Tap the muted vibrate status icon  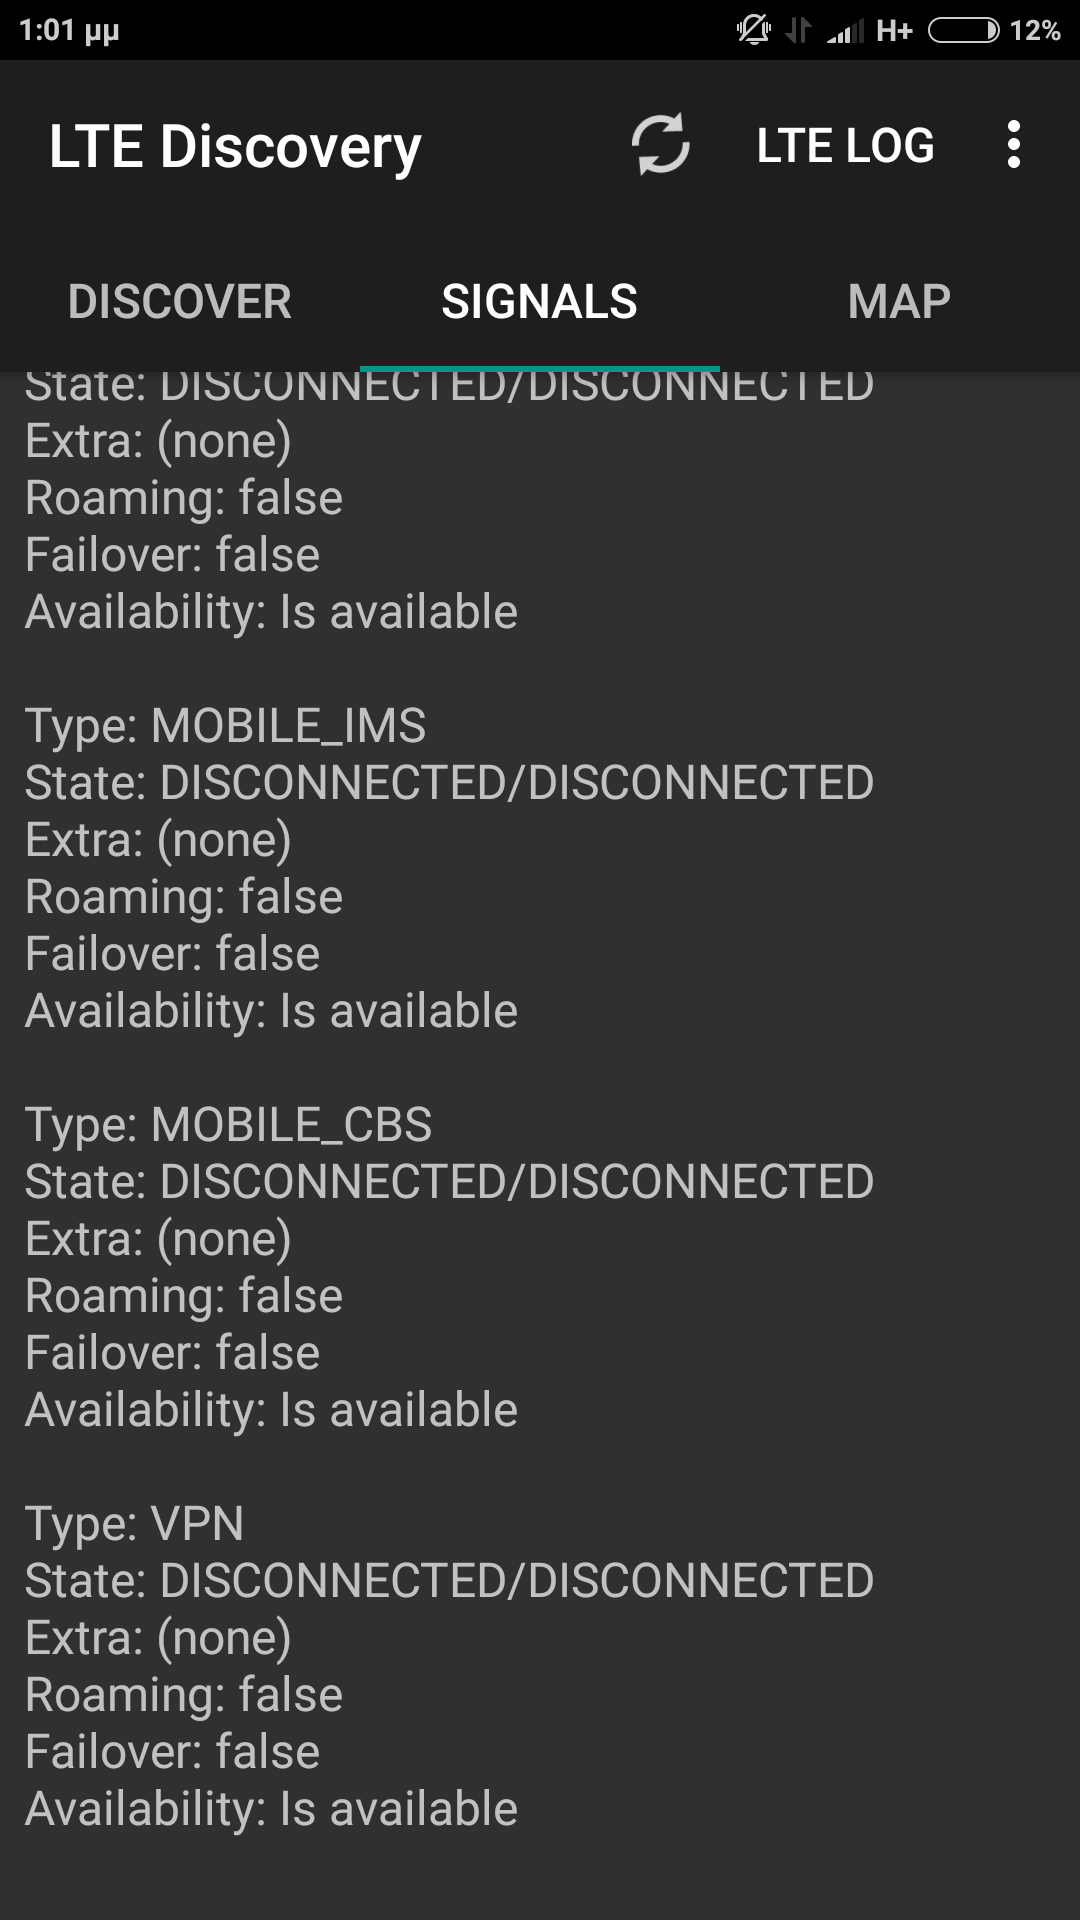754,31
